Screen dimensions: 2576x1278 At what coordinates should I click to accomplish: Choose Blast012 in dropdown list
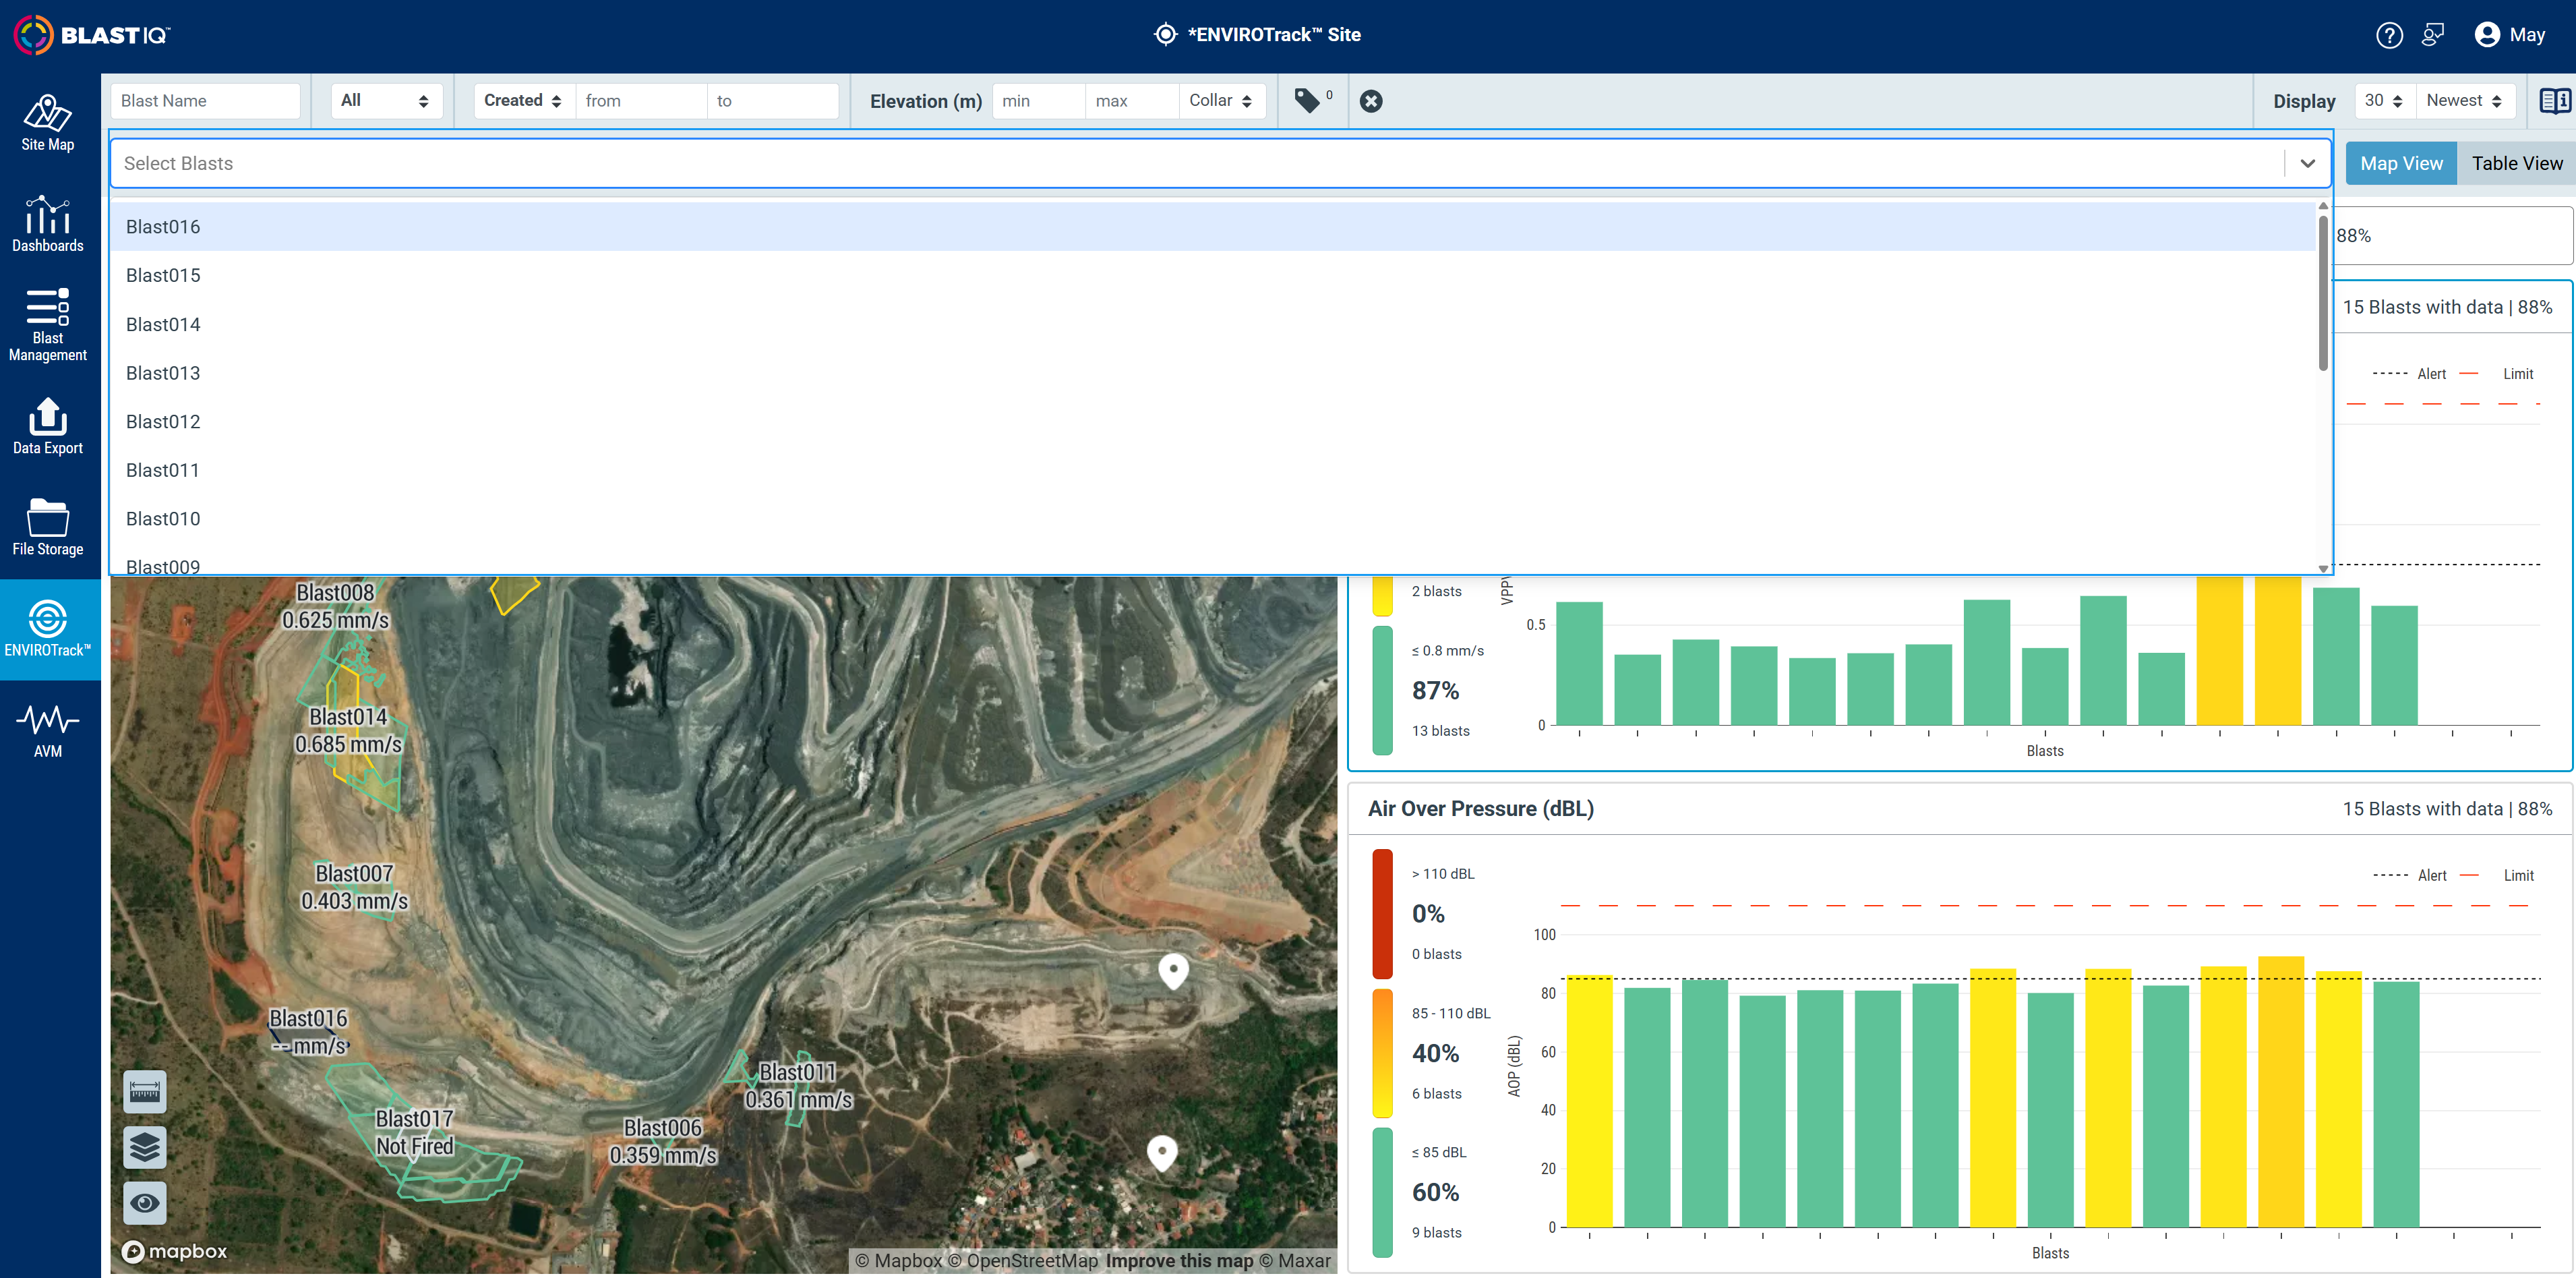tap(1212, 421)
